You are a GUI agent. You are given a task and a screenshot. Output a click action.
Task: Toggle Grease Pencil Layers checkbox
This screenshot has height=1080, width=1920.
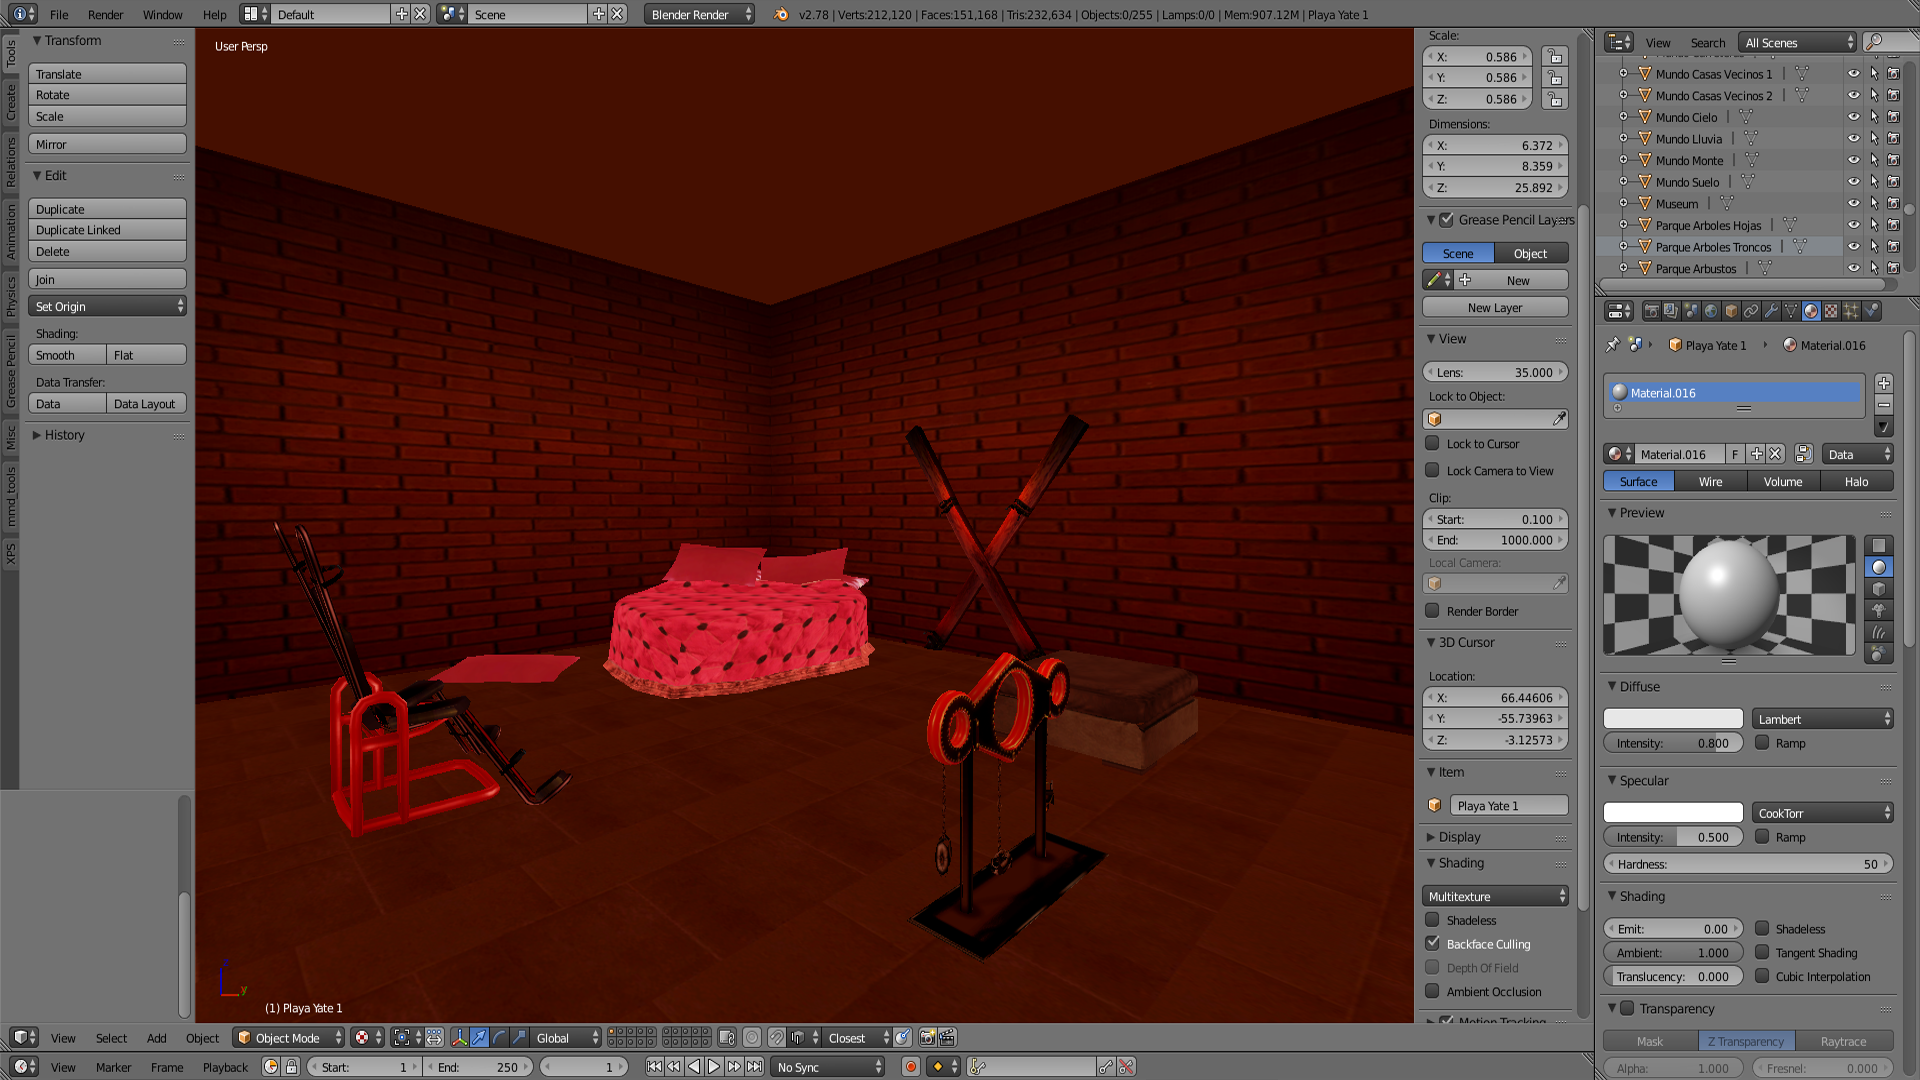click(1446, 220)
